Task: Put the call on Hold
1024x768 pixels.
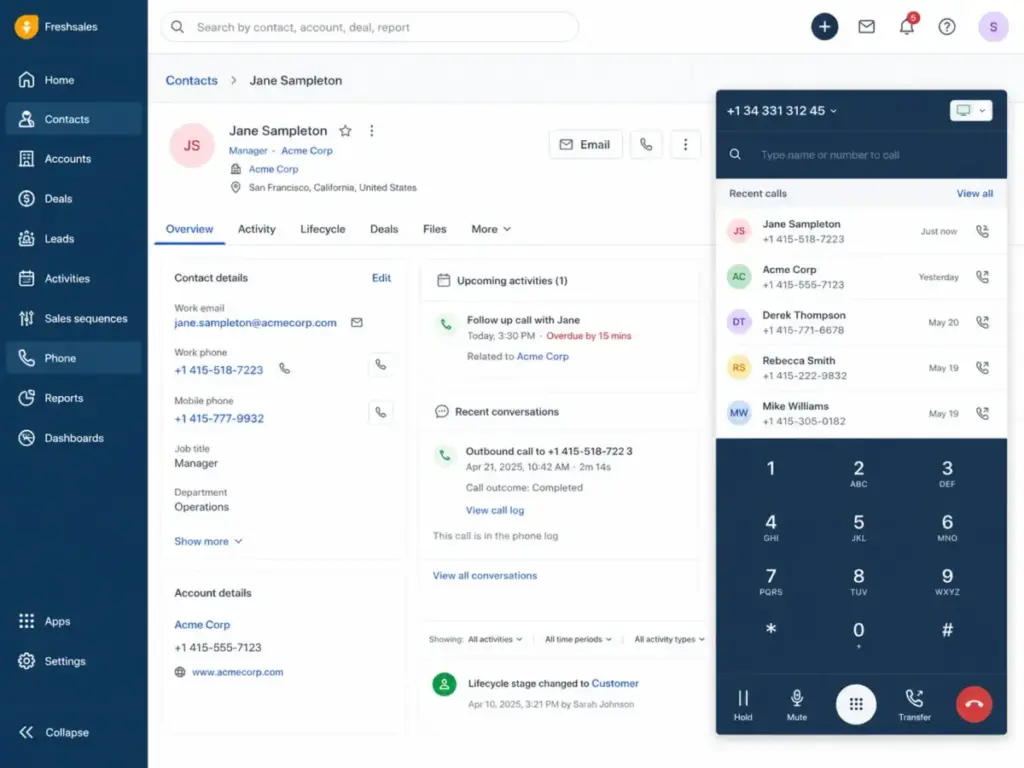Action: tap(743, 705)
